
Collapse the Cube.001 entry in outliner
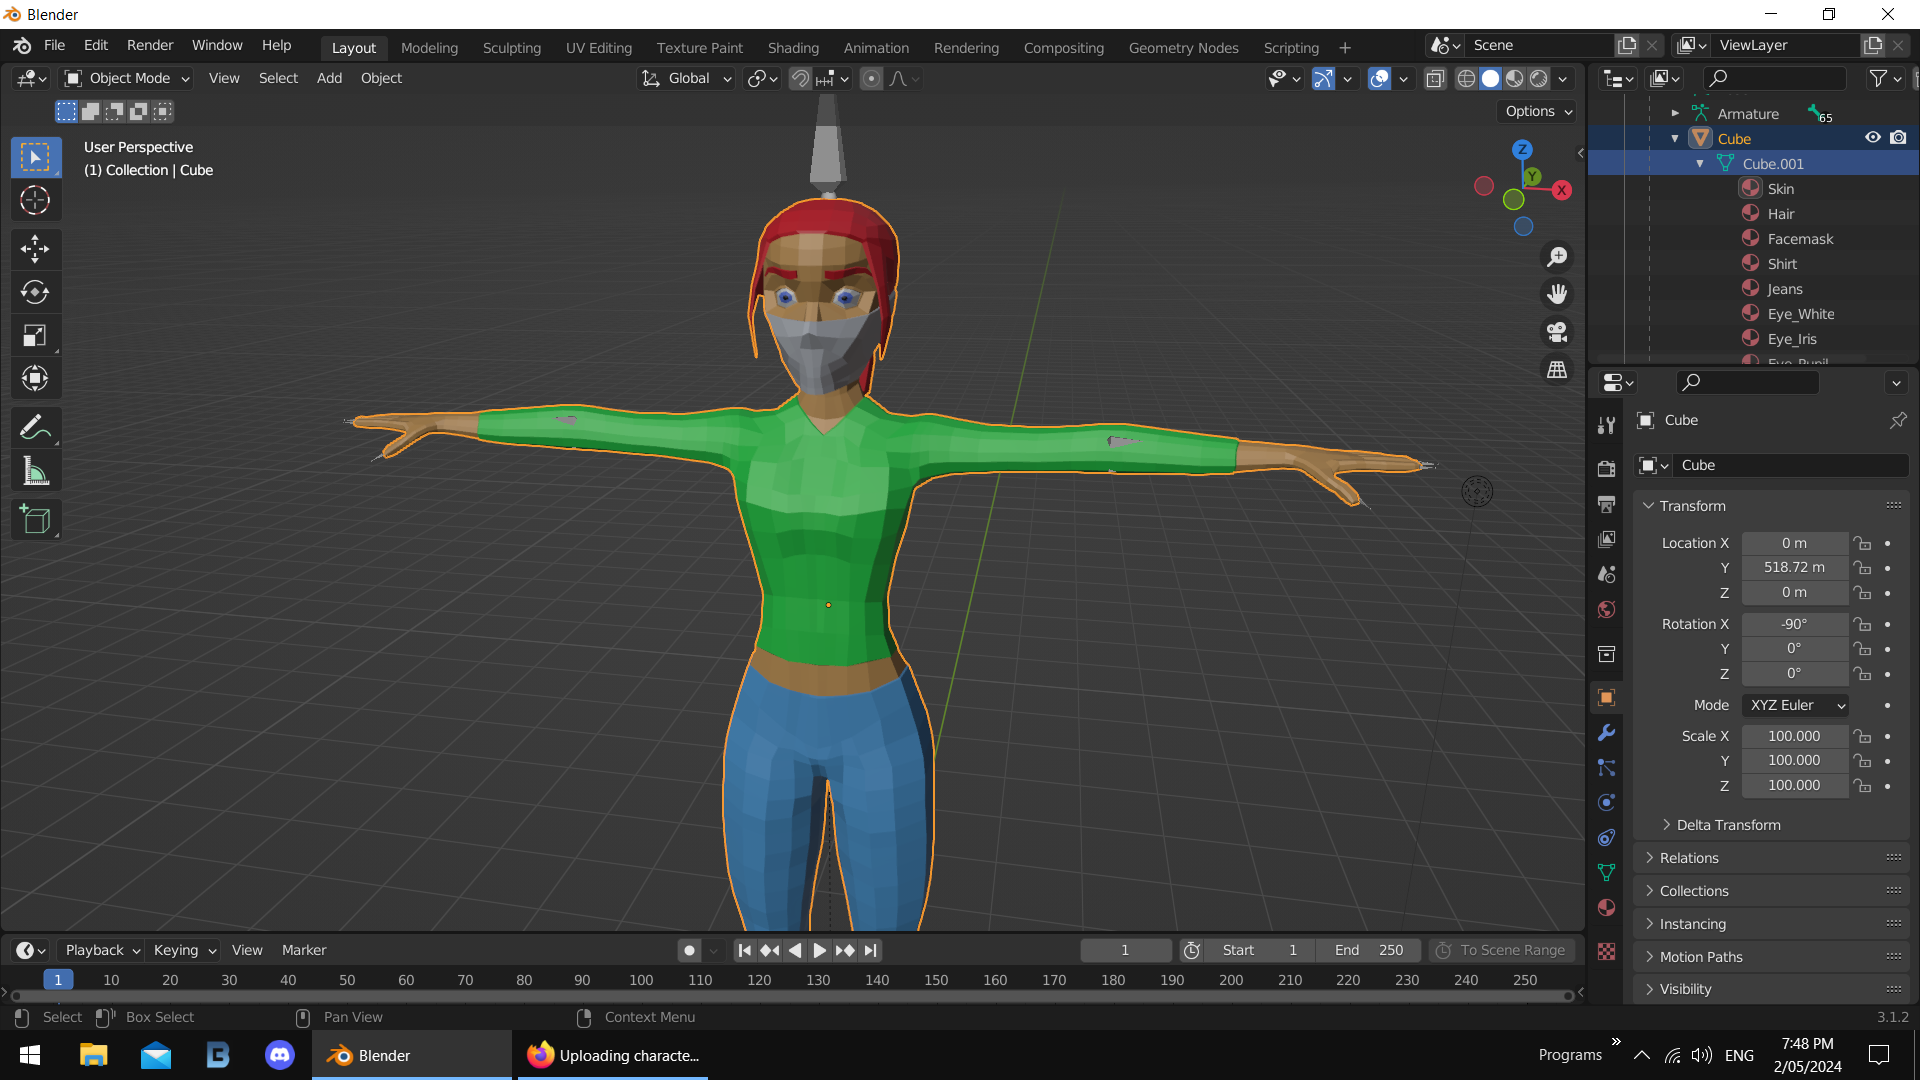pyautogui.click(x=1700, y=163)
